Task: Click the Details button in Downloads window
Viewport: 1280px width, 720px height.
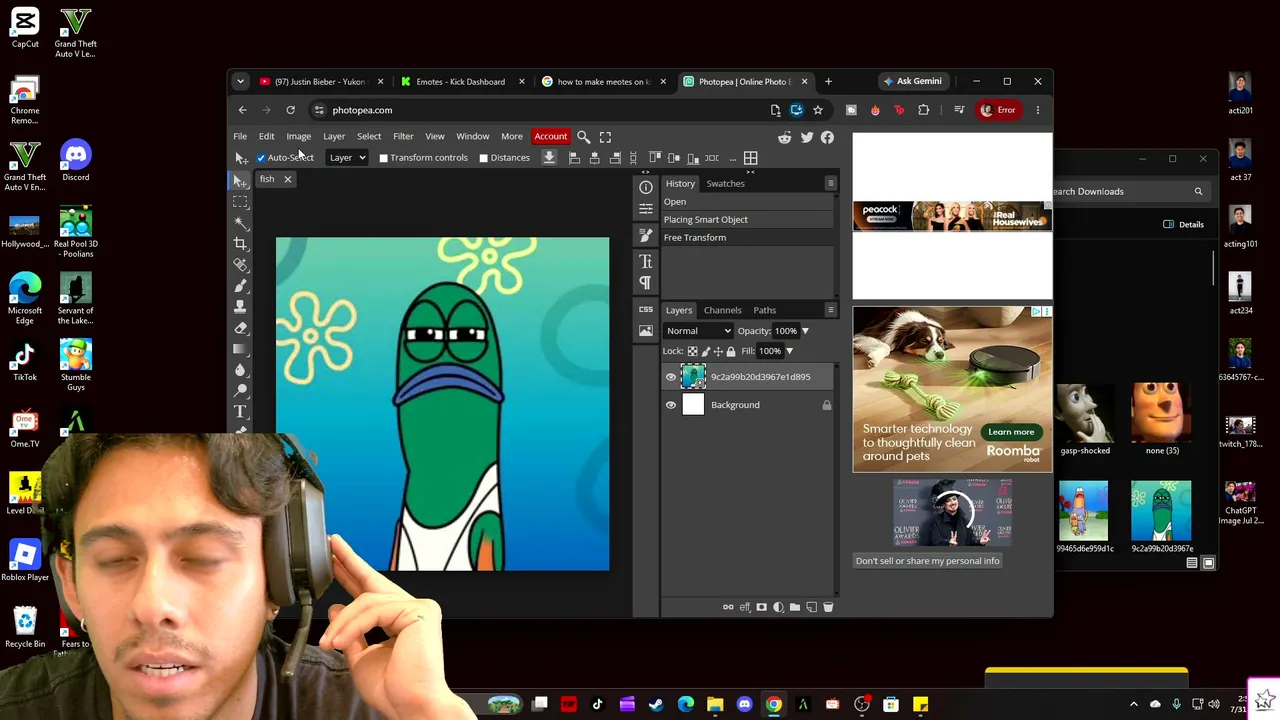Action: [1184, 224]
